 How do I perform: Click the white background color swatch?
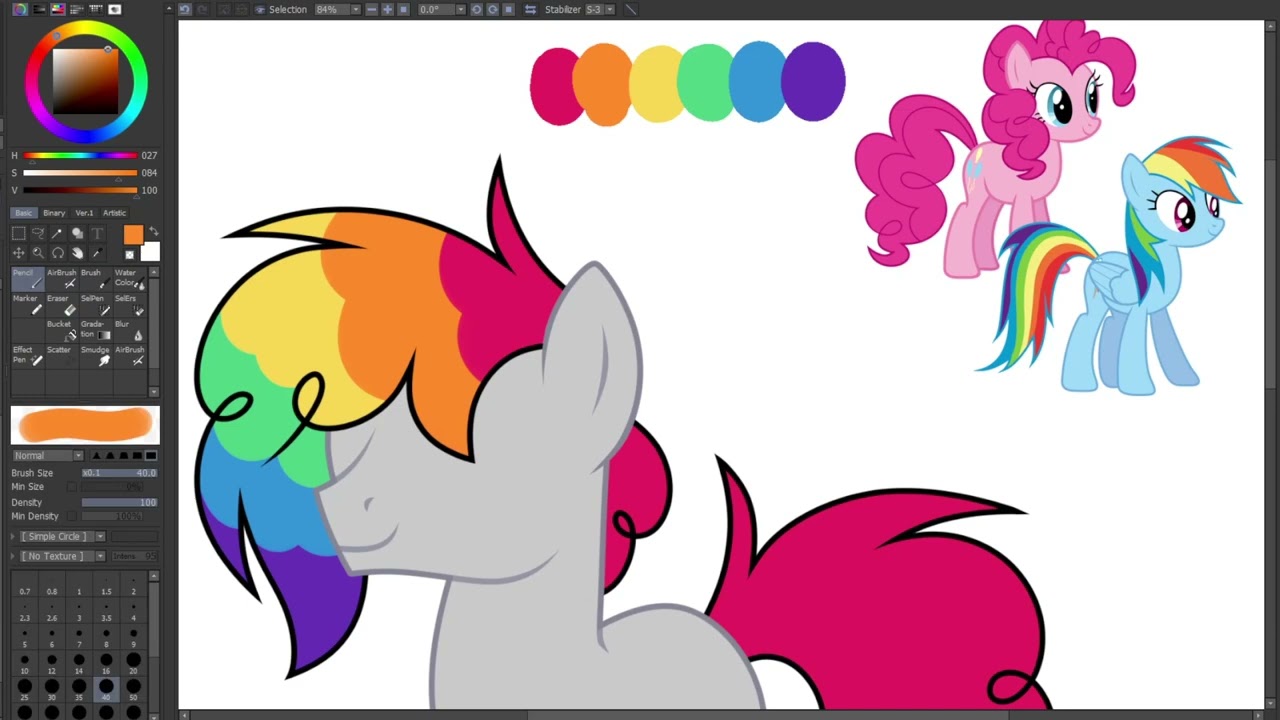(150, 251)
